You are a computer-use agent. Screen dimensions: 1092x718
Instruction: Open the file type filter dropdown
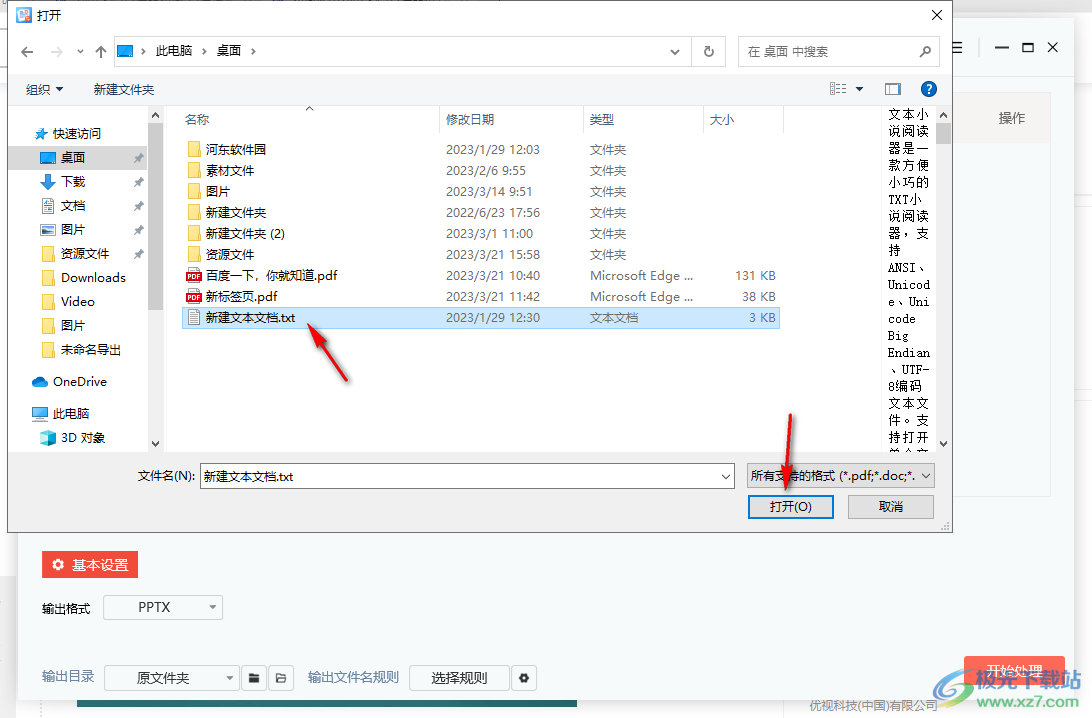click(x=841, y=476)
